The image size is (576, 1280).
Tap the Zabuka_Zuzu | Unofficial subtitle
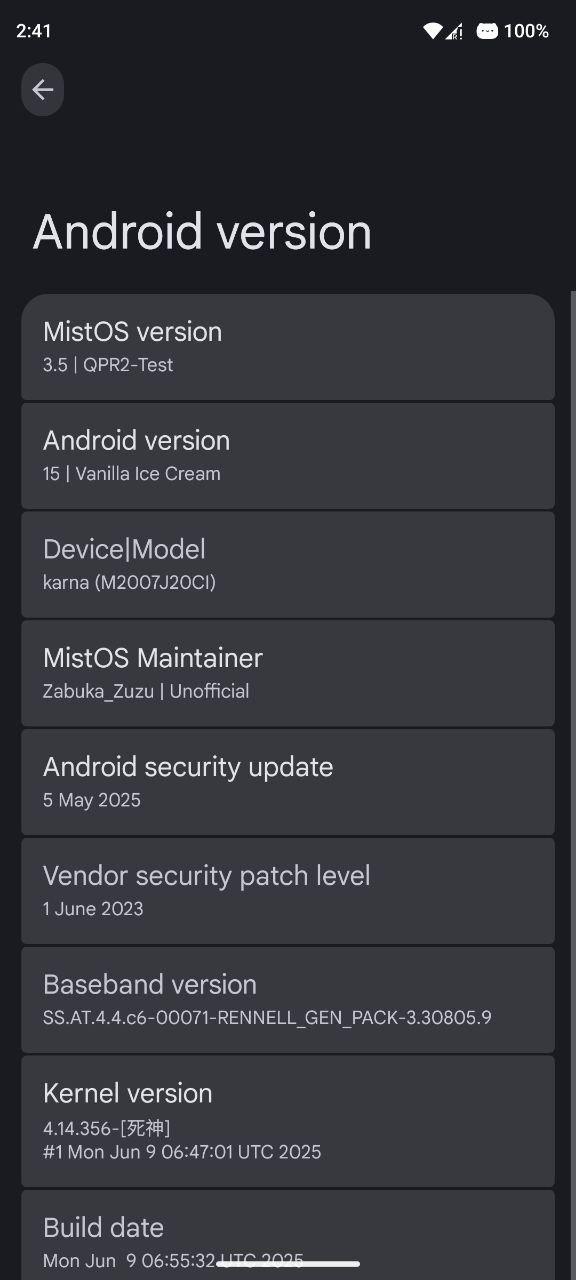(x=146, y=691)
